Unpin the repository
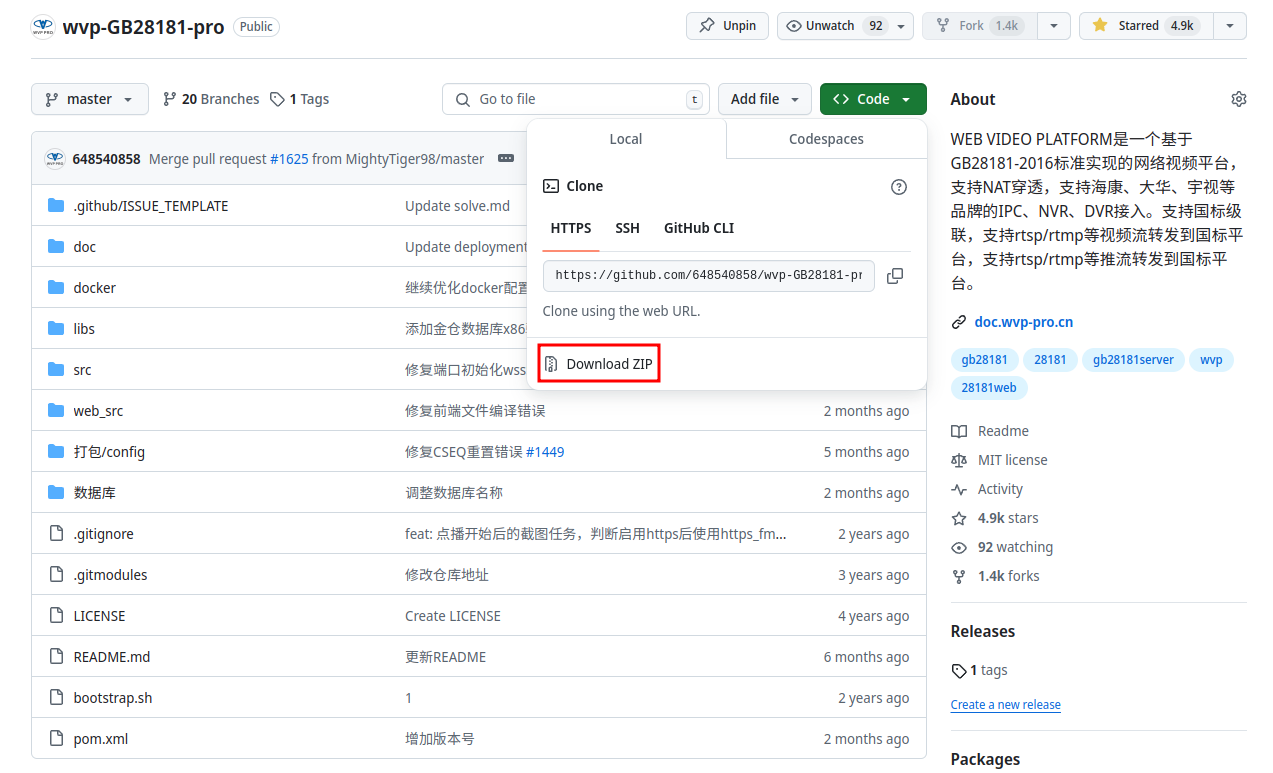 click(x=727, y=26)
